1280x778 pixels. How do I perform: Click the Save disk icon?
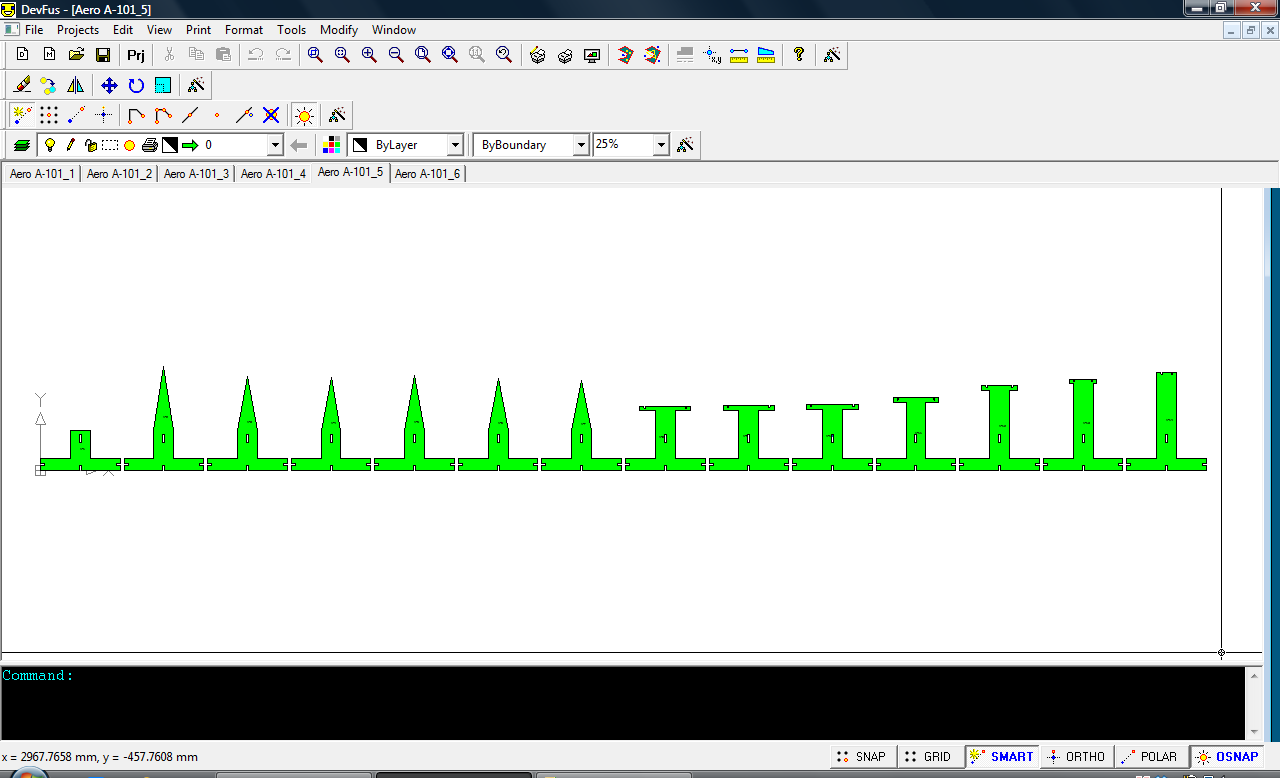(x=103, y=55)
